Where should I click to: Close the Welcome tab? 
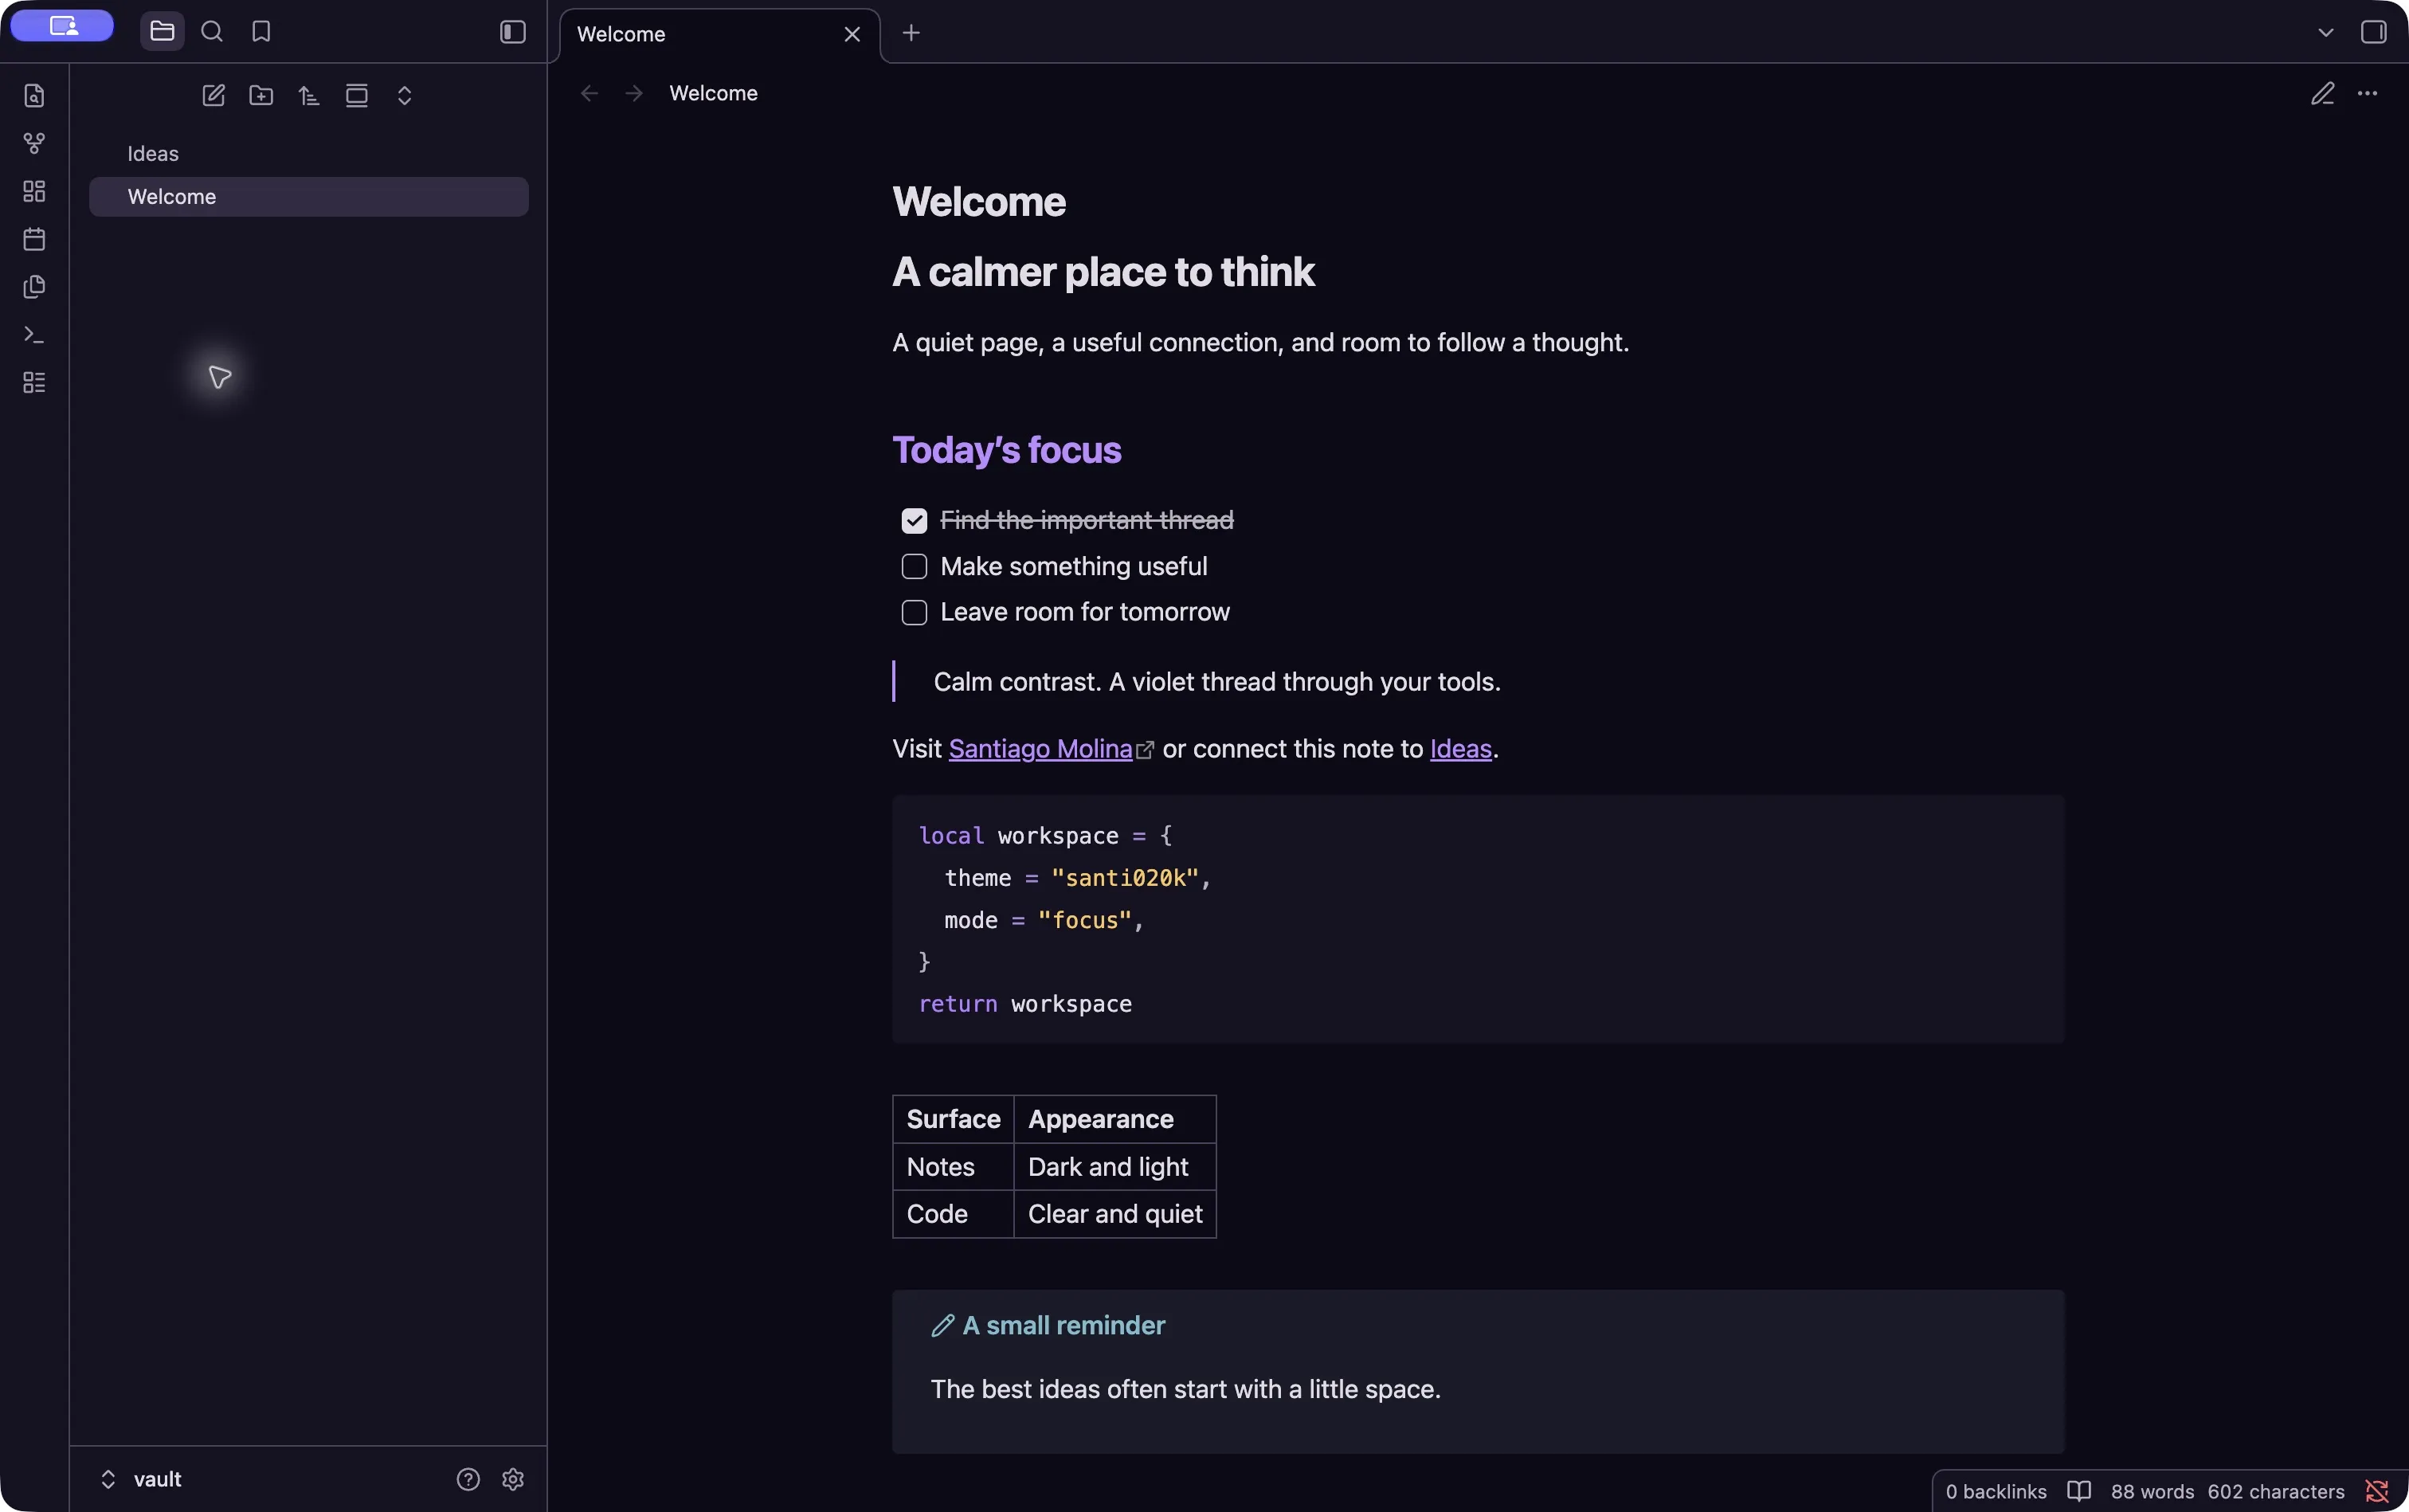(x=852, y=34)
